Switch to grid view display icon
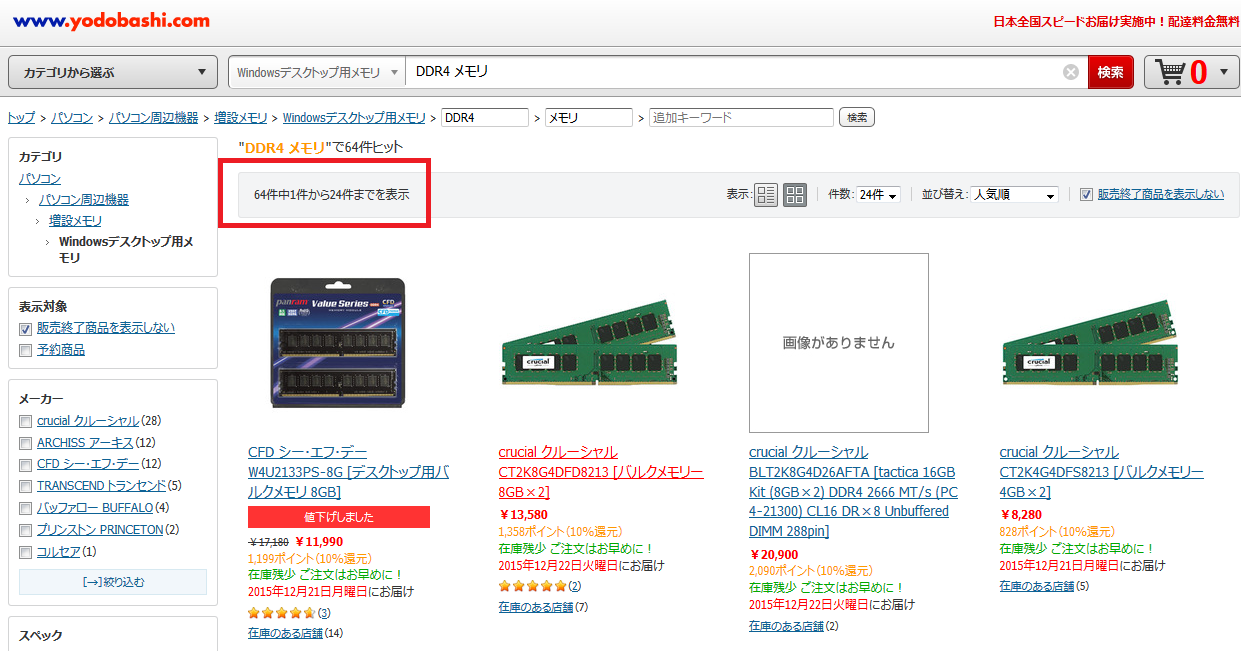Viewport: 1241px width, 651px height. pyautogui.click(x=794, y=195)
